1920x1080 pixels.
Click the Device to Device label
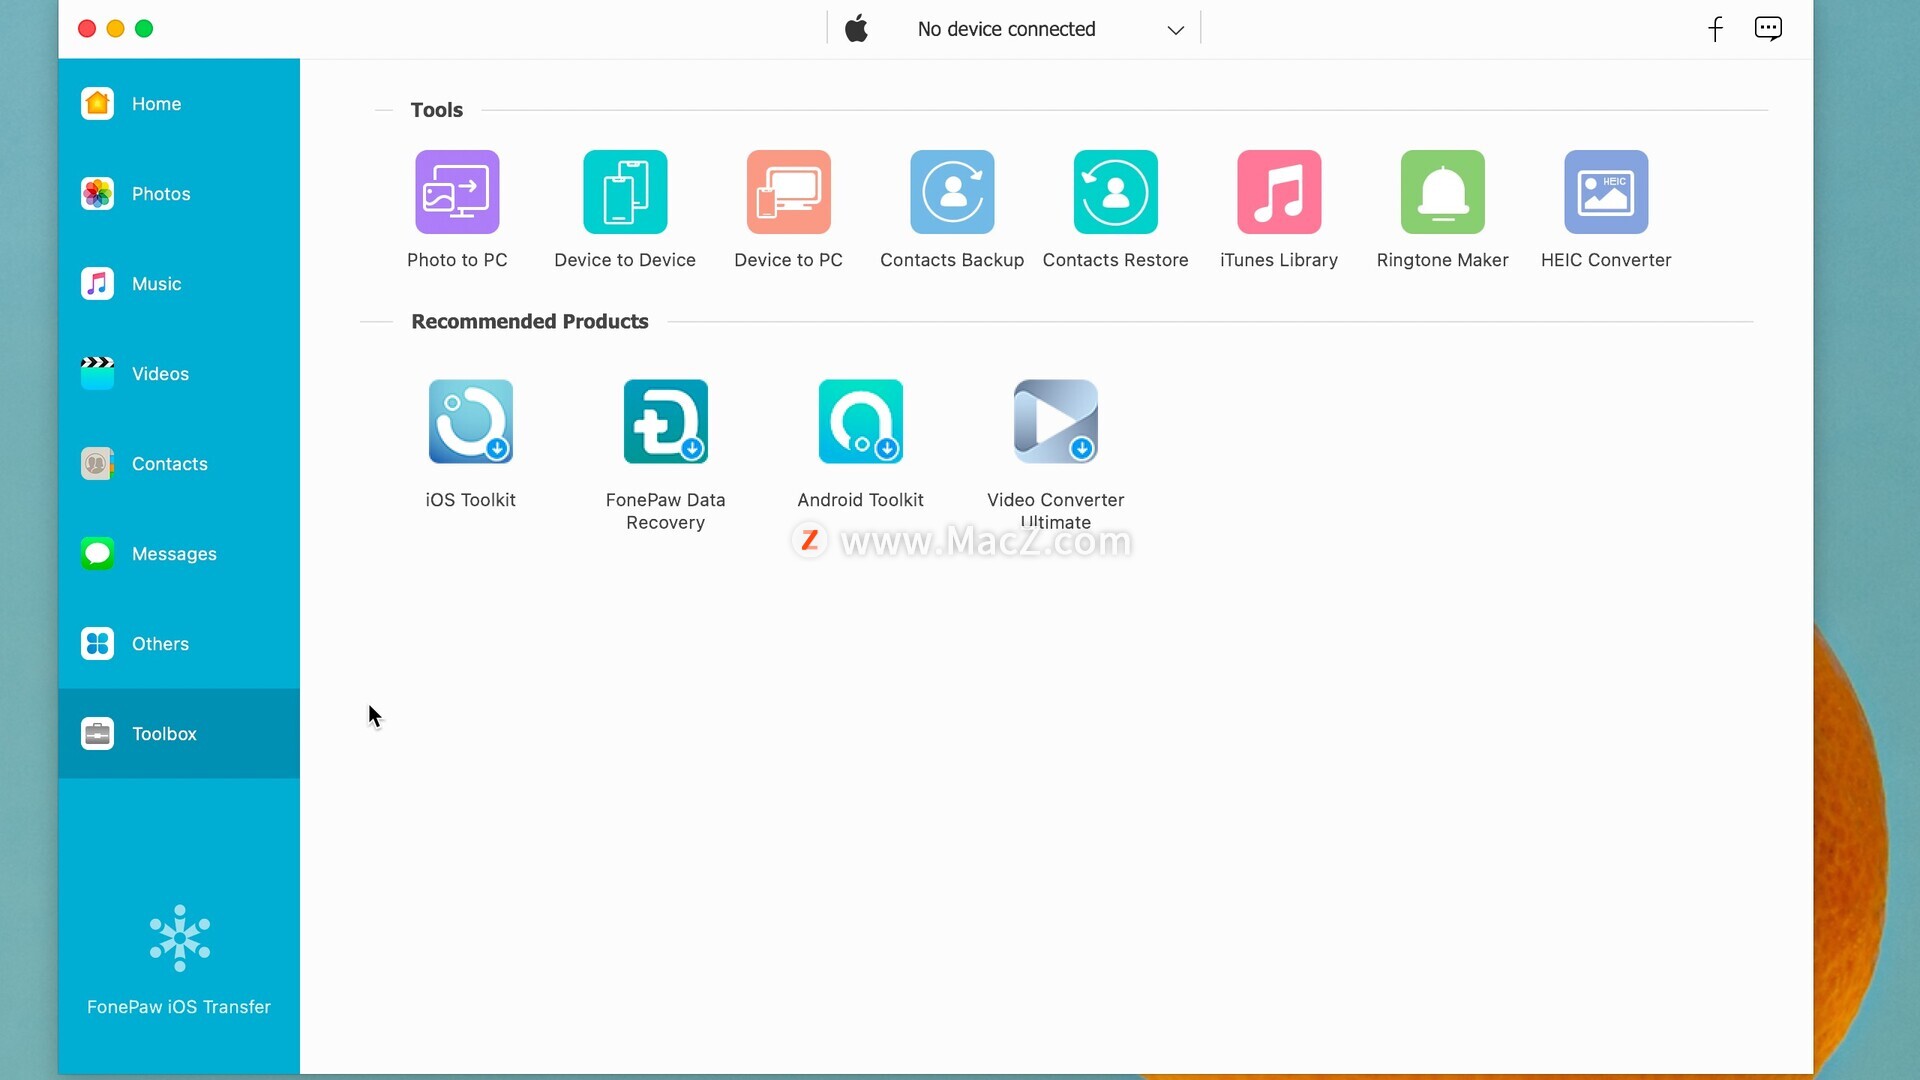(625, 260)
